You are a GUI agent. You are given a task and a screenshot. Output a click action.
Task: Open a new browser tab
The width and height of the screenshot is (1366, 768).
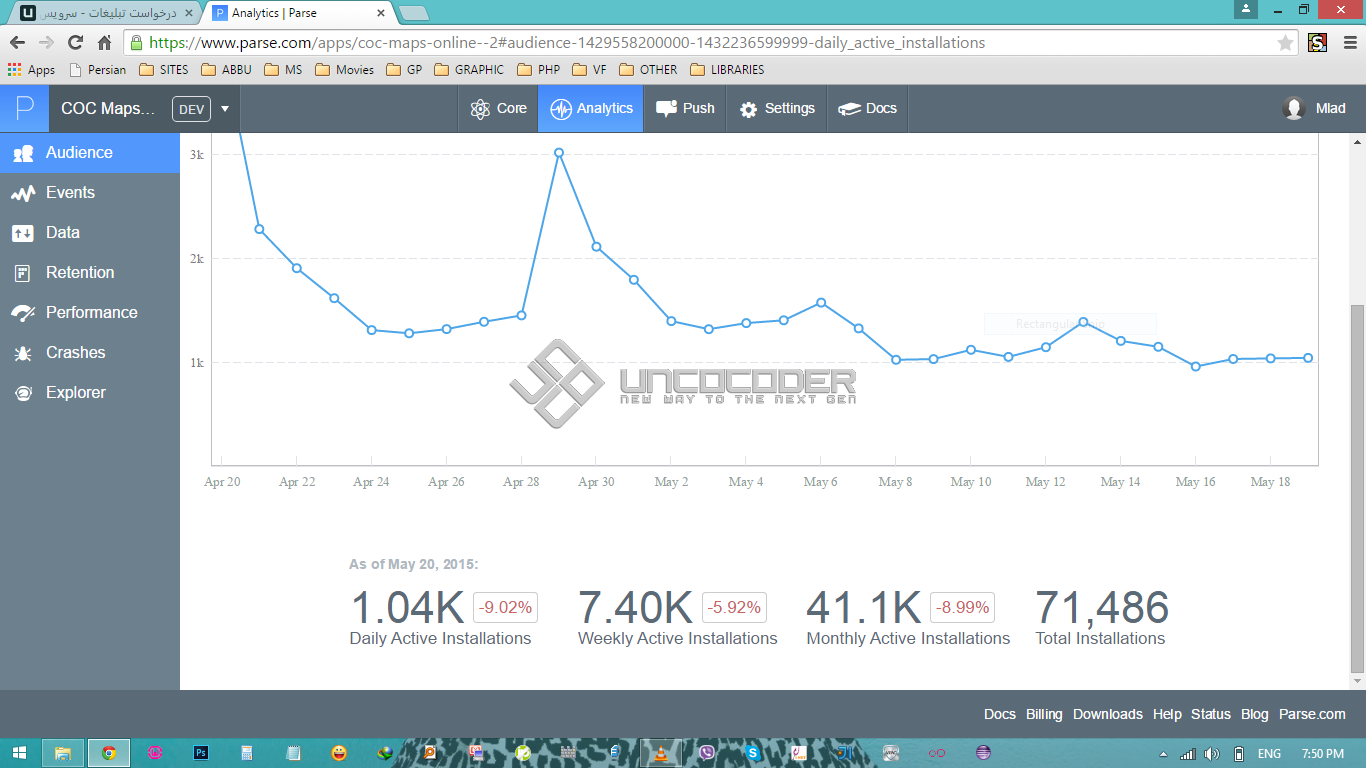click(x=413, y=13)
